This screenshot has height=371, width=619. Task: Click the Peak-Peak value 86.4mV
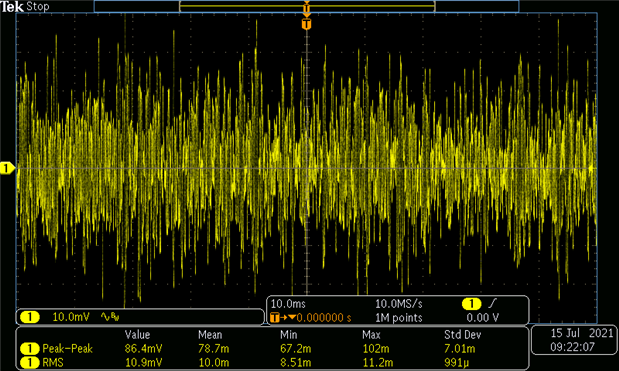pyautogui.click(x=143, y=349)
